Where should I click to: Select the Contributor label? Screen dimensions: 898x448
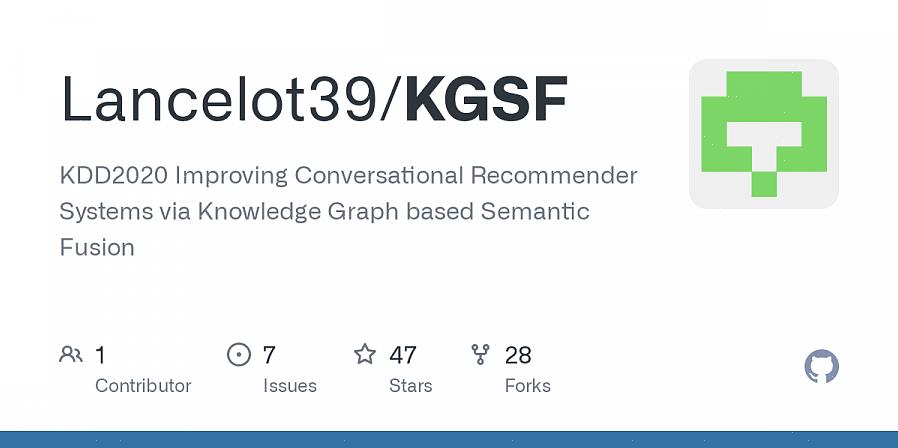point(143,385)
